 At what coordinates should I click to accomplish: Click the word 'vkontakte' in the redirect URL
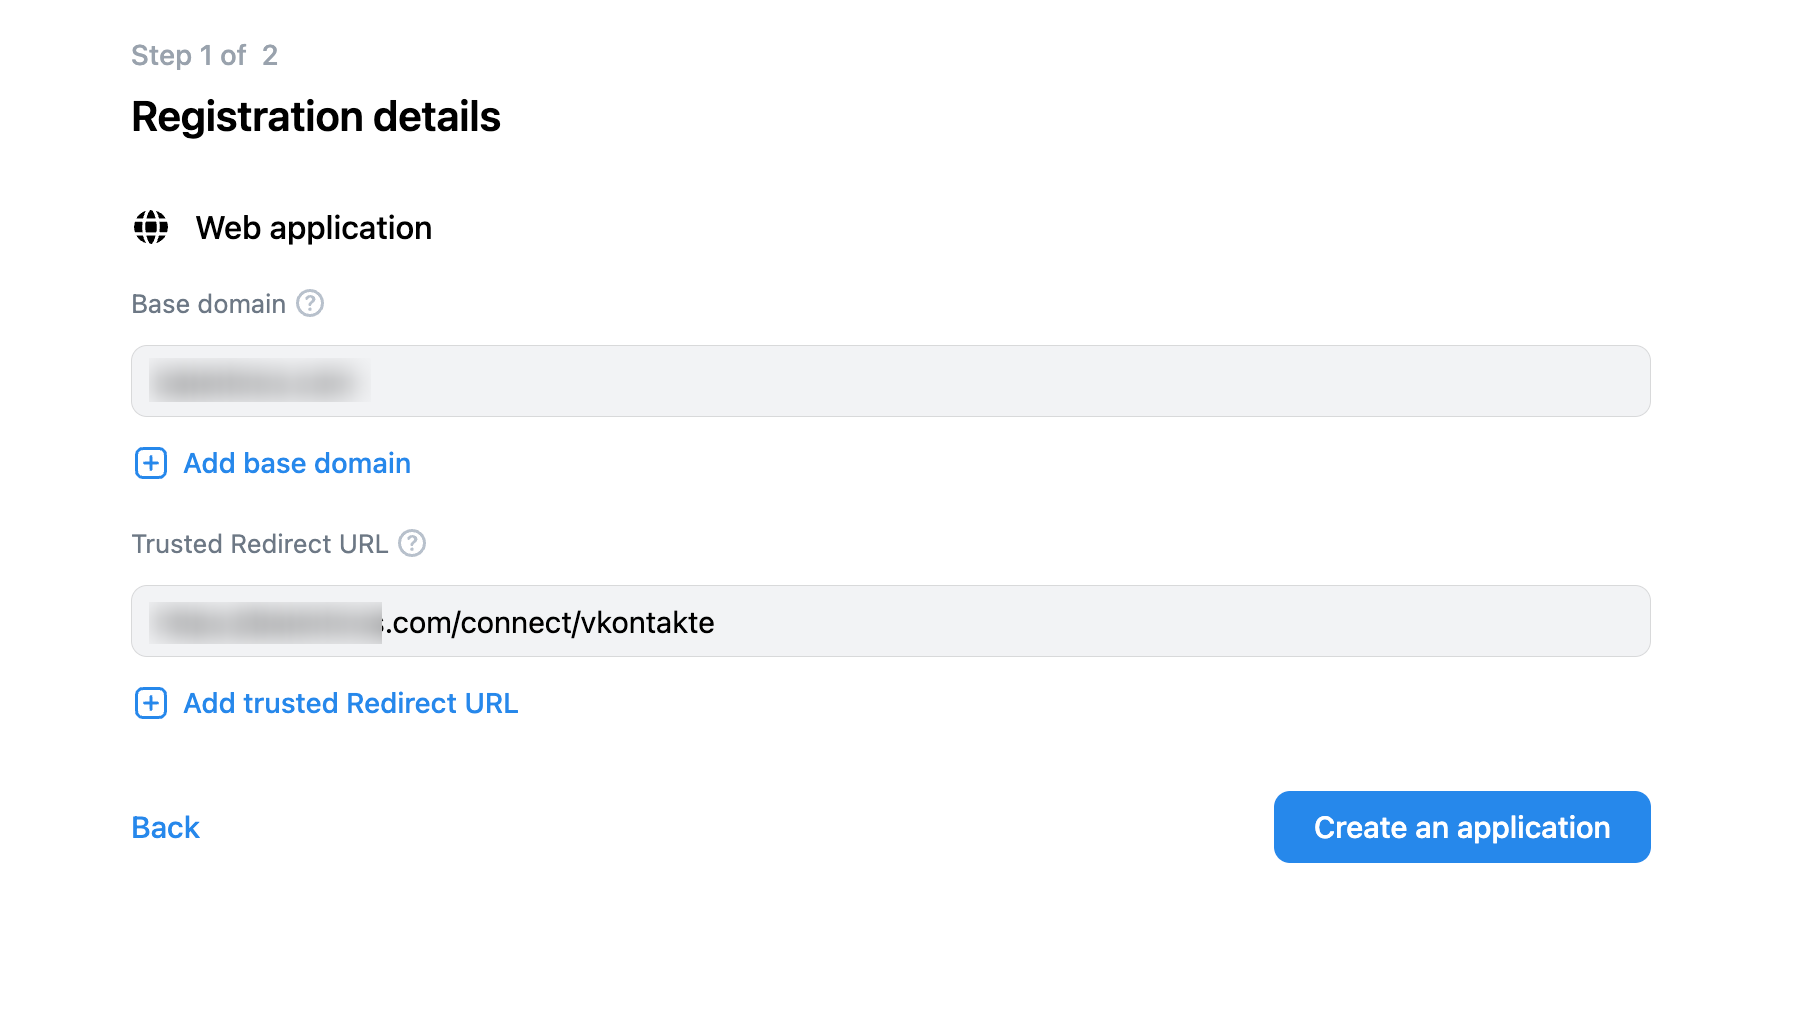click(x=648, y=622)
